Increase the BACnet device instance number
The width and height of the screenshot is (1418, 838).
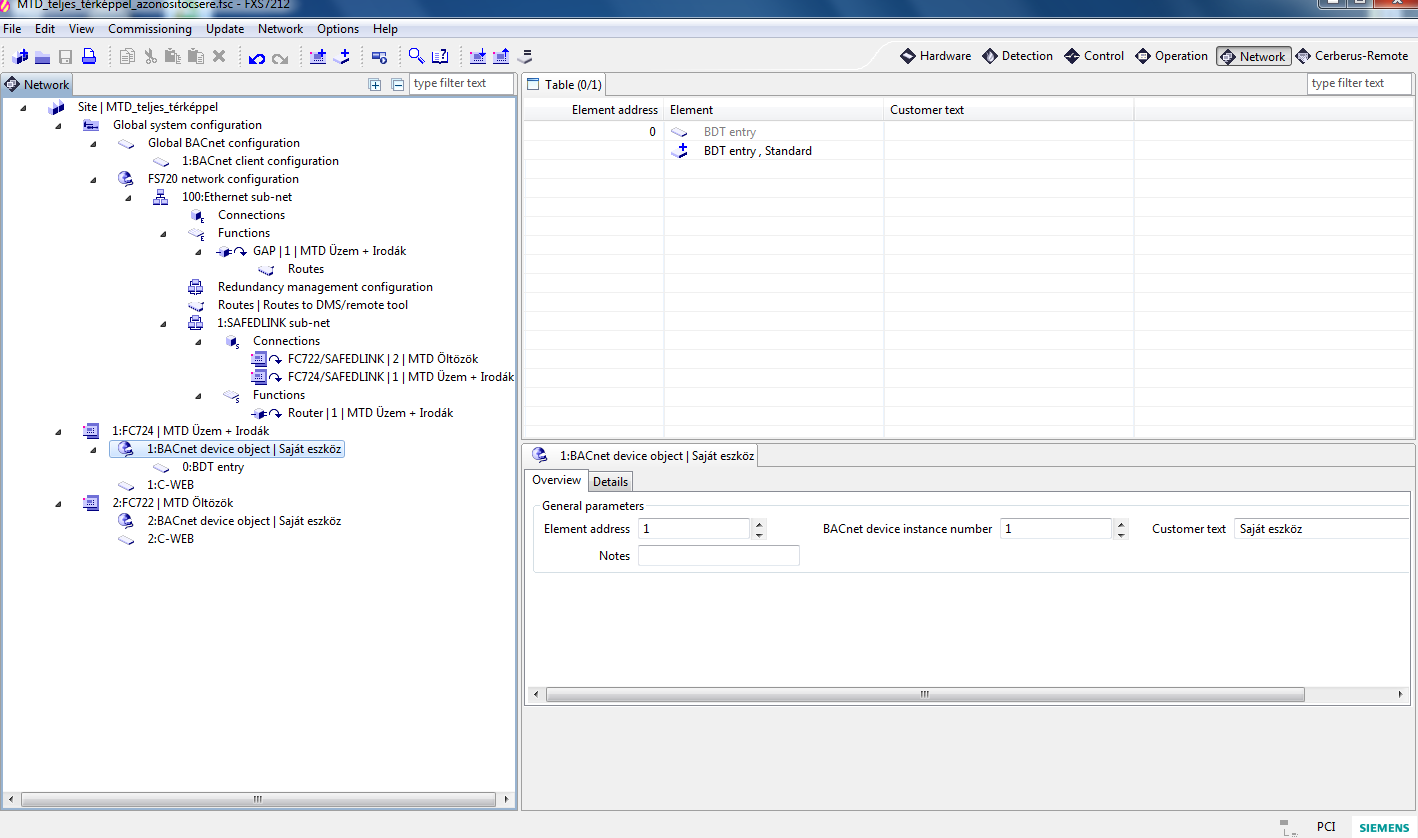point(1121,524)
